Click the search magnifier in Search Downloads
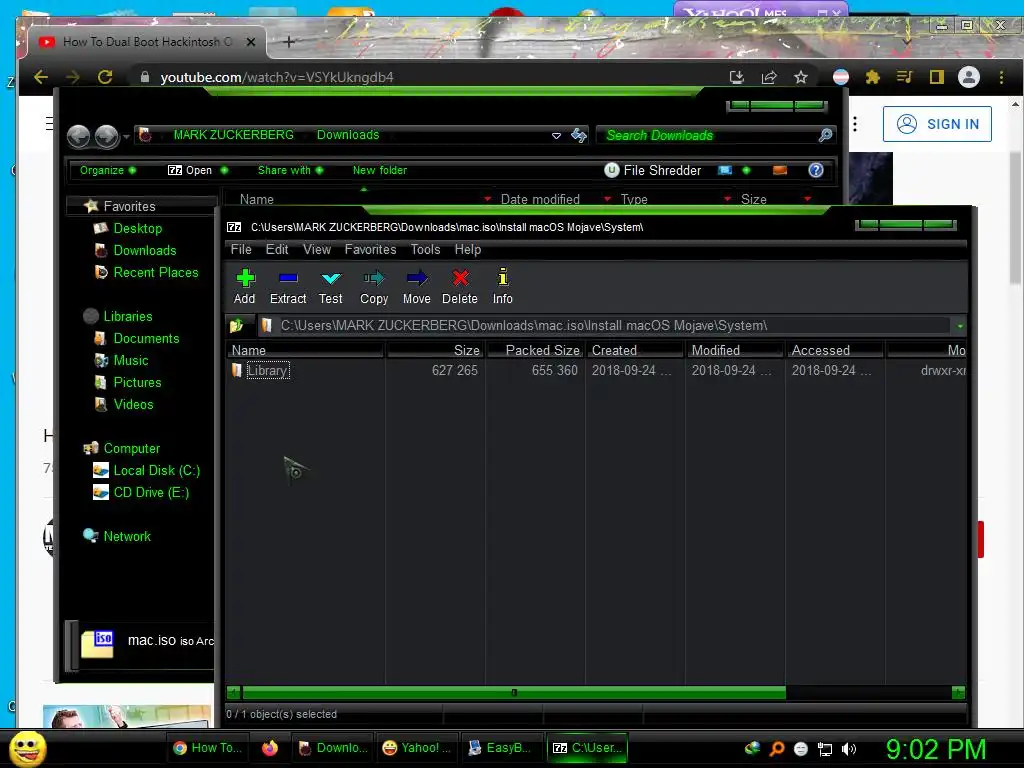The image size is (1024, 768). click(825, 135)
